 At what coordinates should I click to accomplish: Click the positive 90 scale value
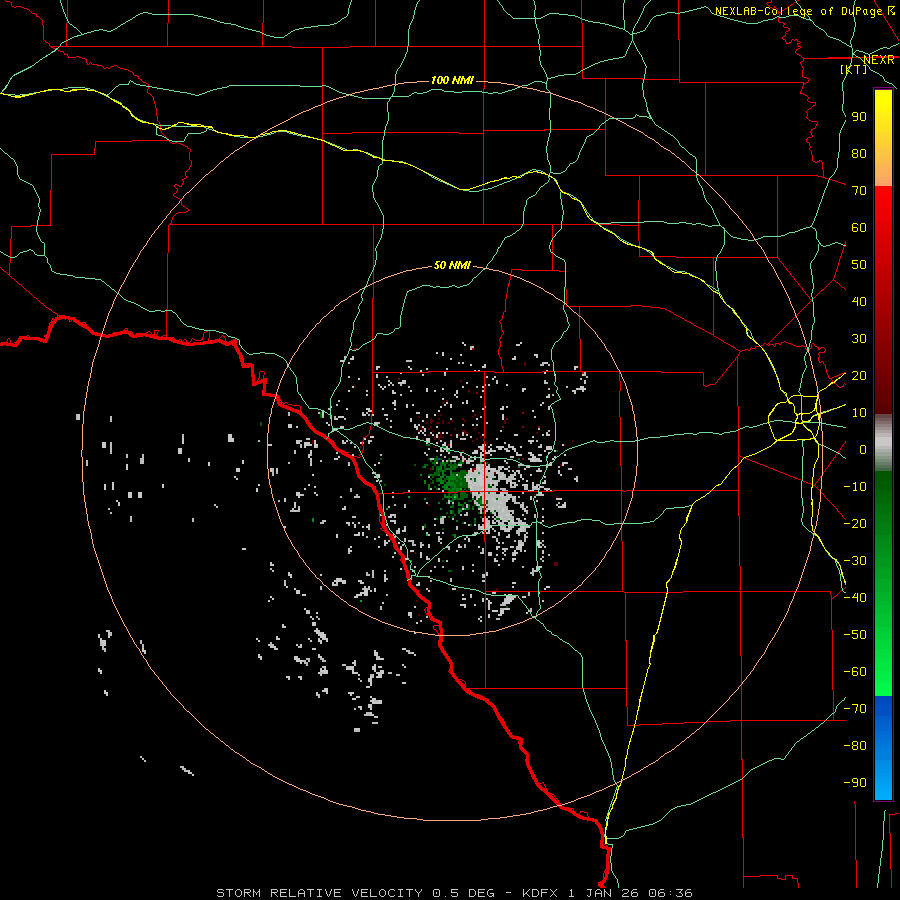(859, 117)
